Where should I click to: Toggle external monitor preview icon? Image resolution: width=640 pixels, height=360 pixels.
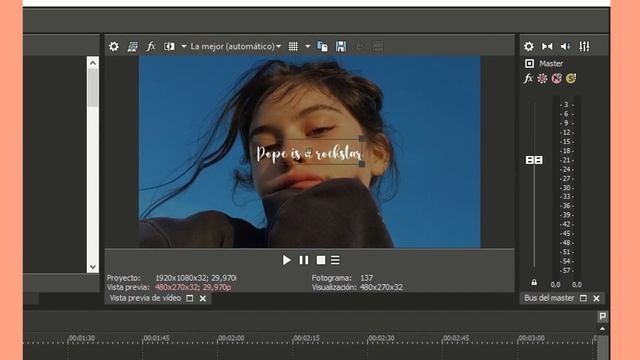click(133, 47)
